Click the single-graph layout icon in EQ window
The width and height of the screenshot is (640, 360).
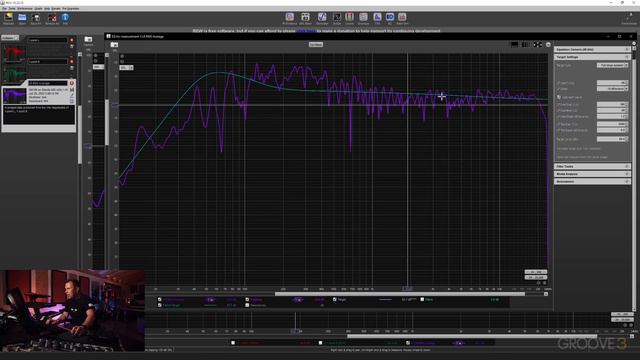pyautogui.click(x=515, y=44)
